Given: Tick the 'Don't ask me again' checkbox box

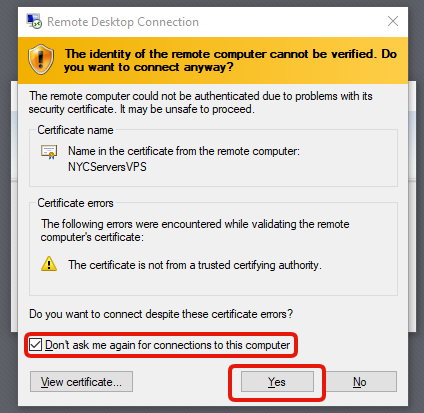Looking at the screenshot, I should (35, 345).
